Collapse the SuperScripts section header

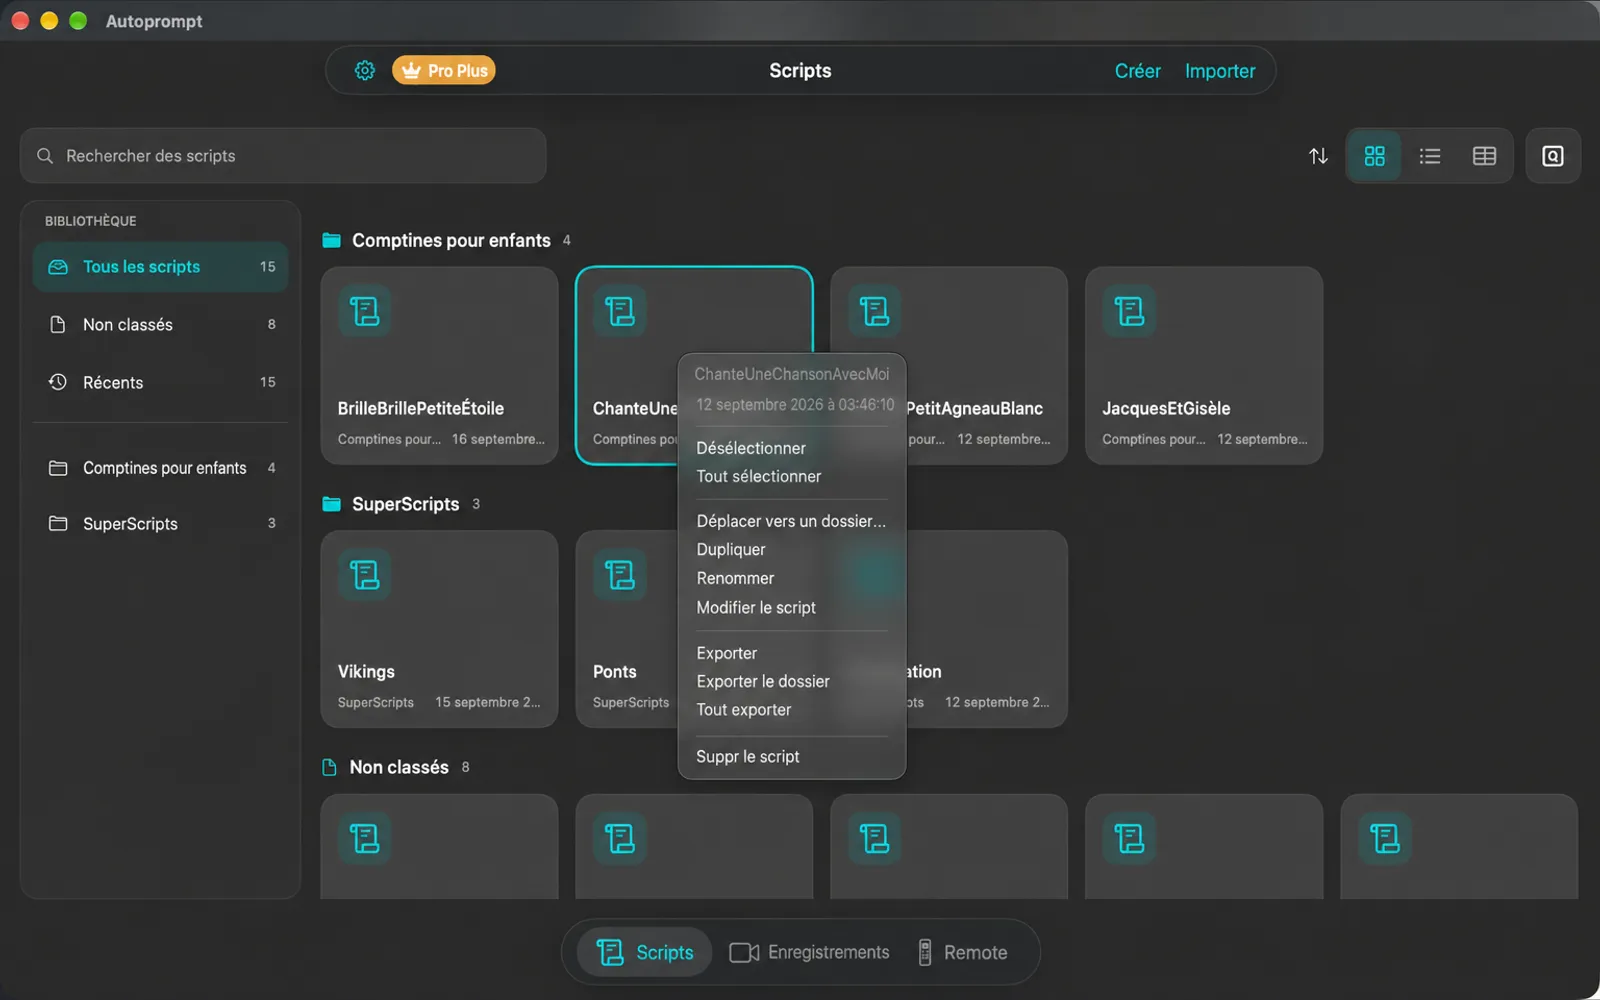pyautogui.click(x=401, y=504)
